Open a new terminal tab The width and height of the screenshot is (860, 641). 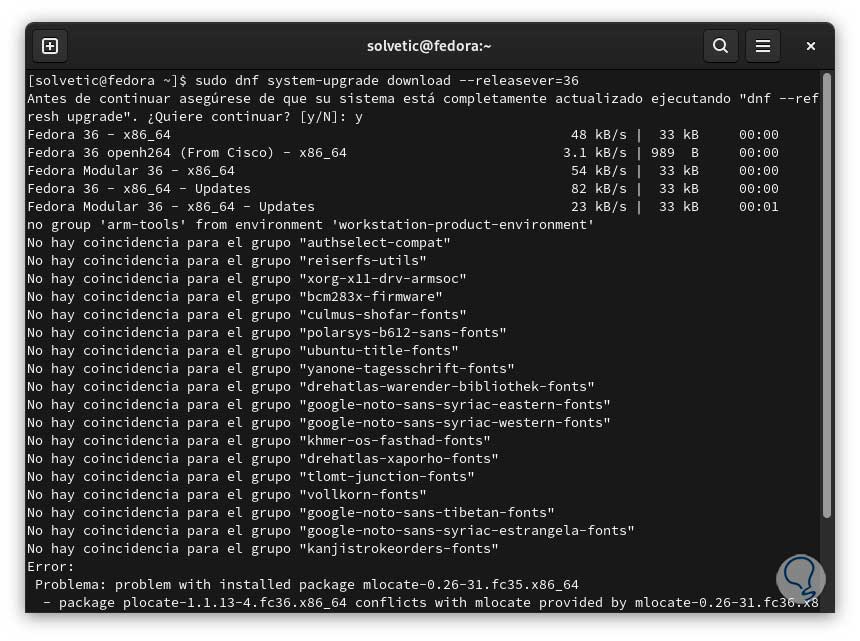[50, 46]
